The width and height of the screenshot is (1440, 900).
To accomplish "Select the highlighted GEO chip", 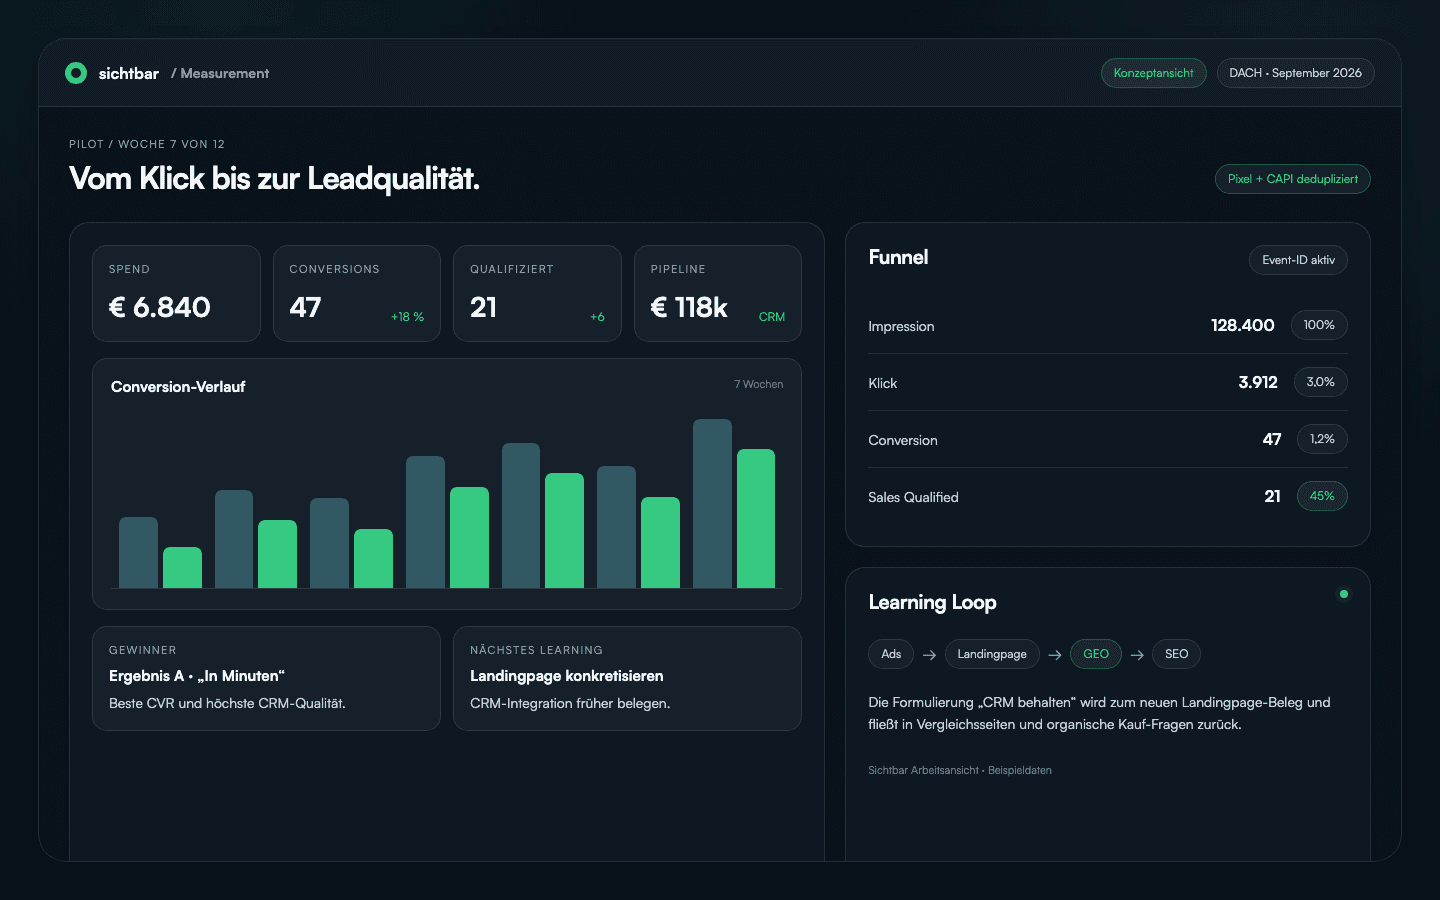I will click(x=1096, y=654).
